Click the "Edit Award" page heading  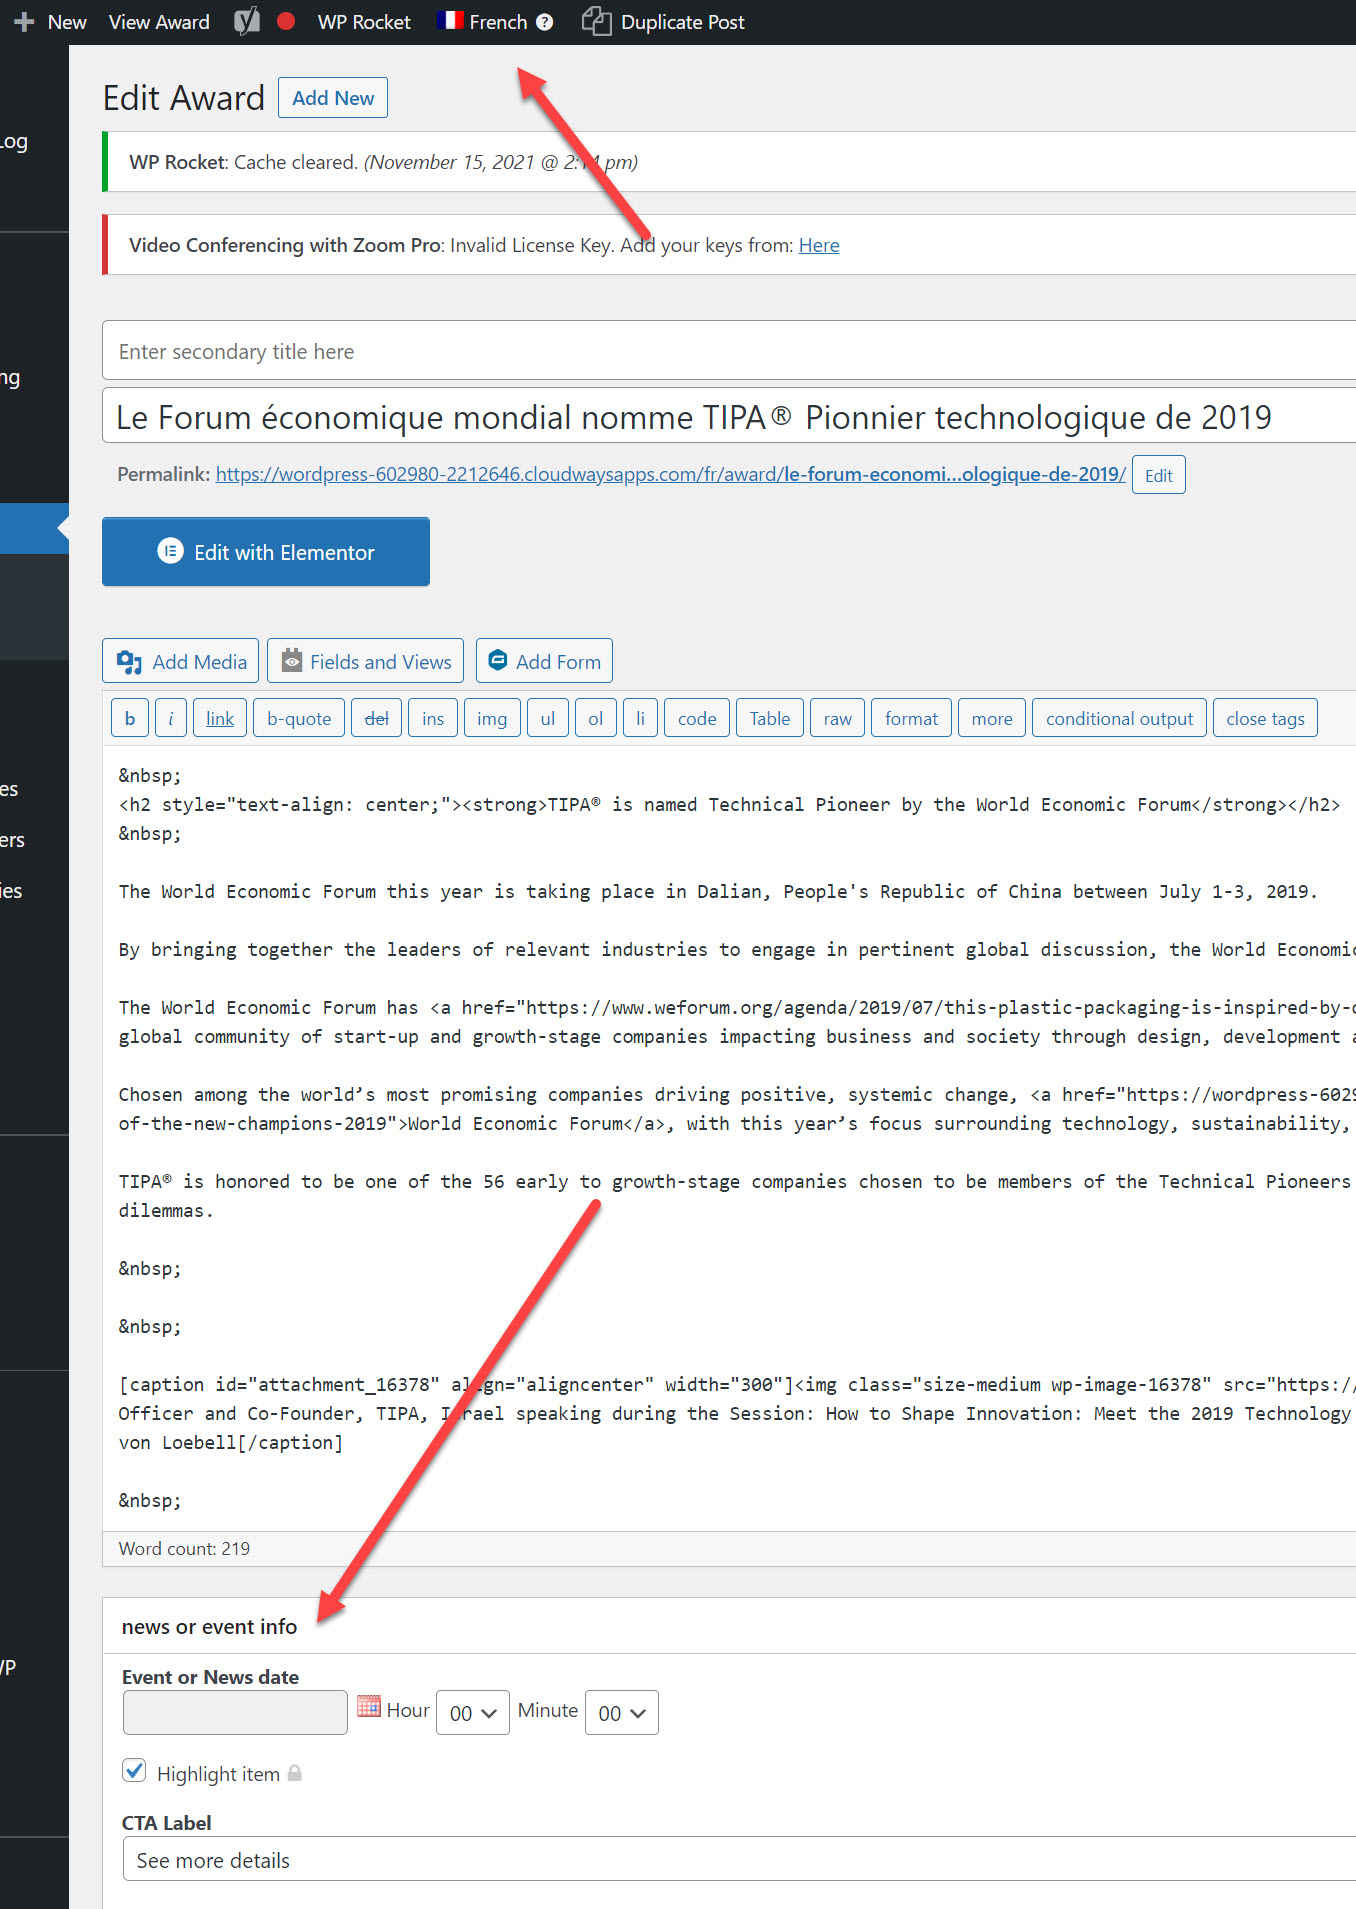[x=184, y=98]
